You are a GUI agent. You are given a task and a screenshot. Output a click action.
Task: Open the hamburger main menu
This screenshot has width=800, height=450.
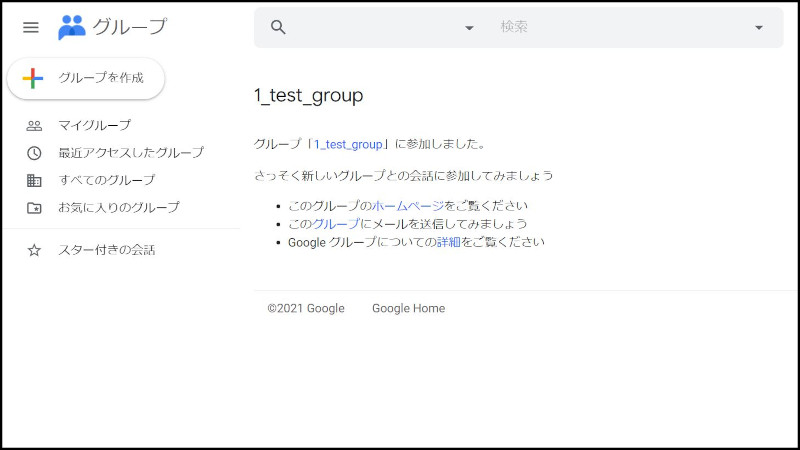tap(31, 27)
